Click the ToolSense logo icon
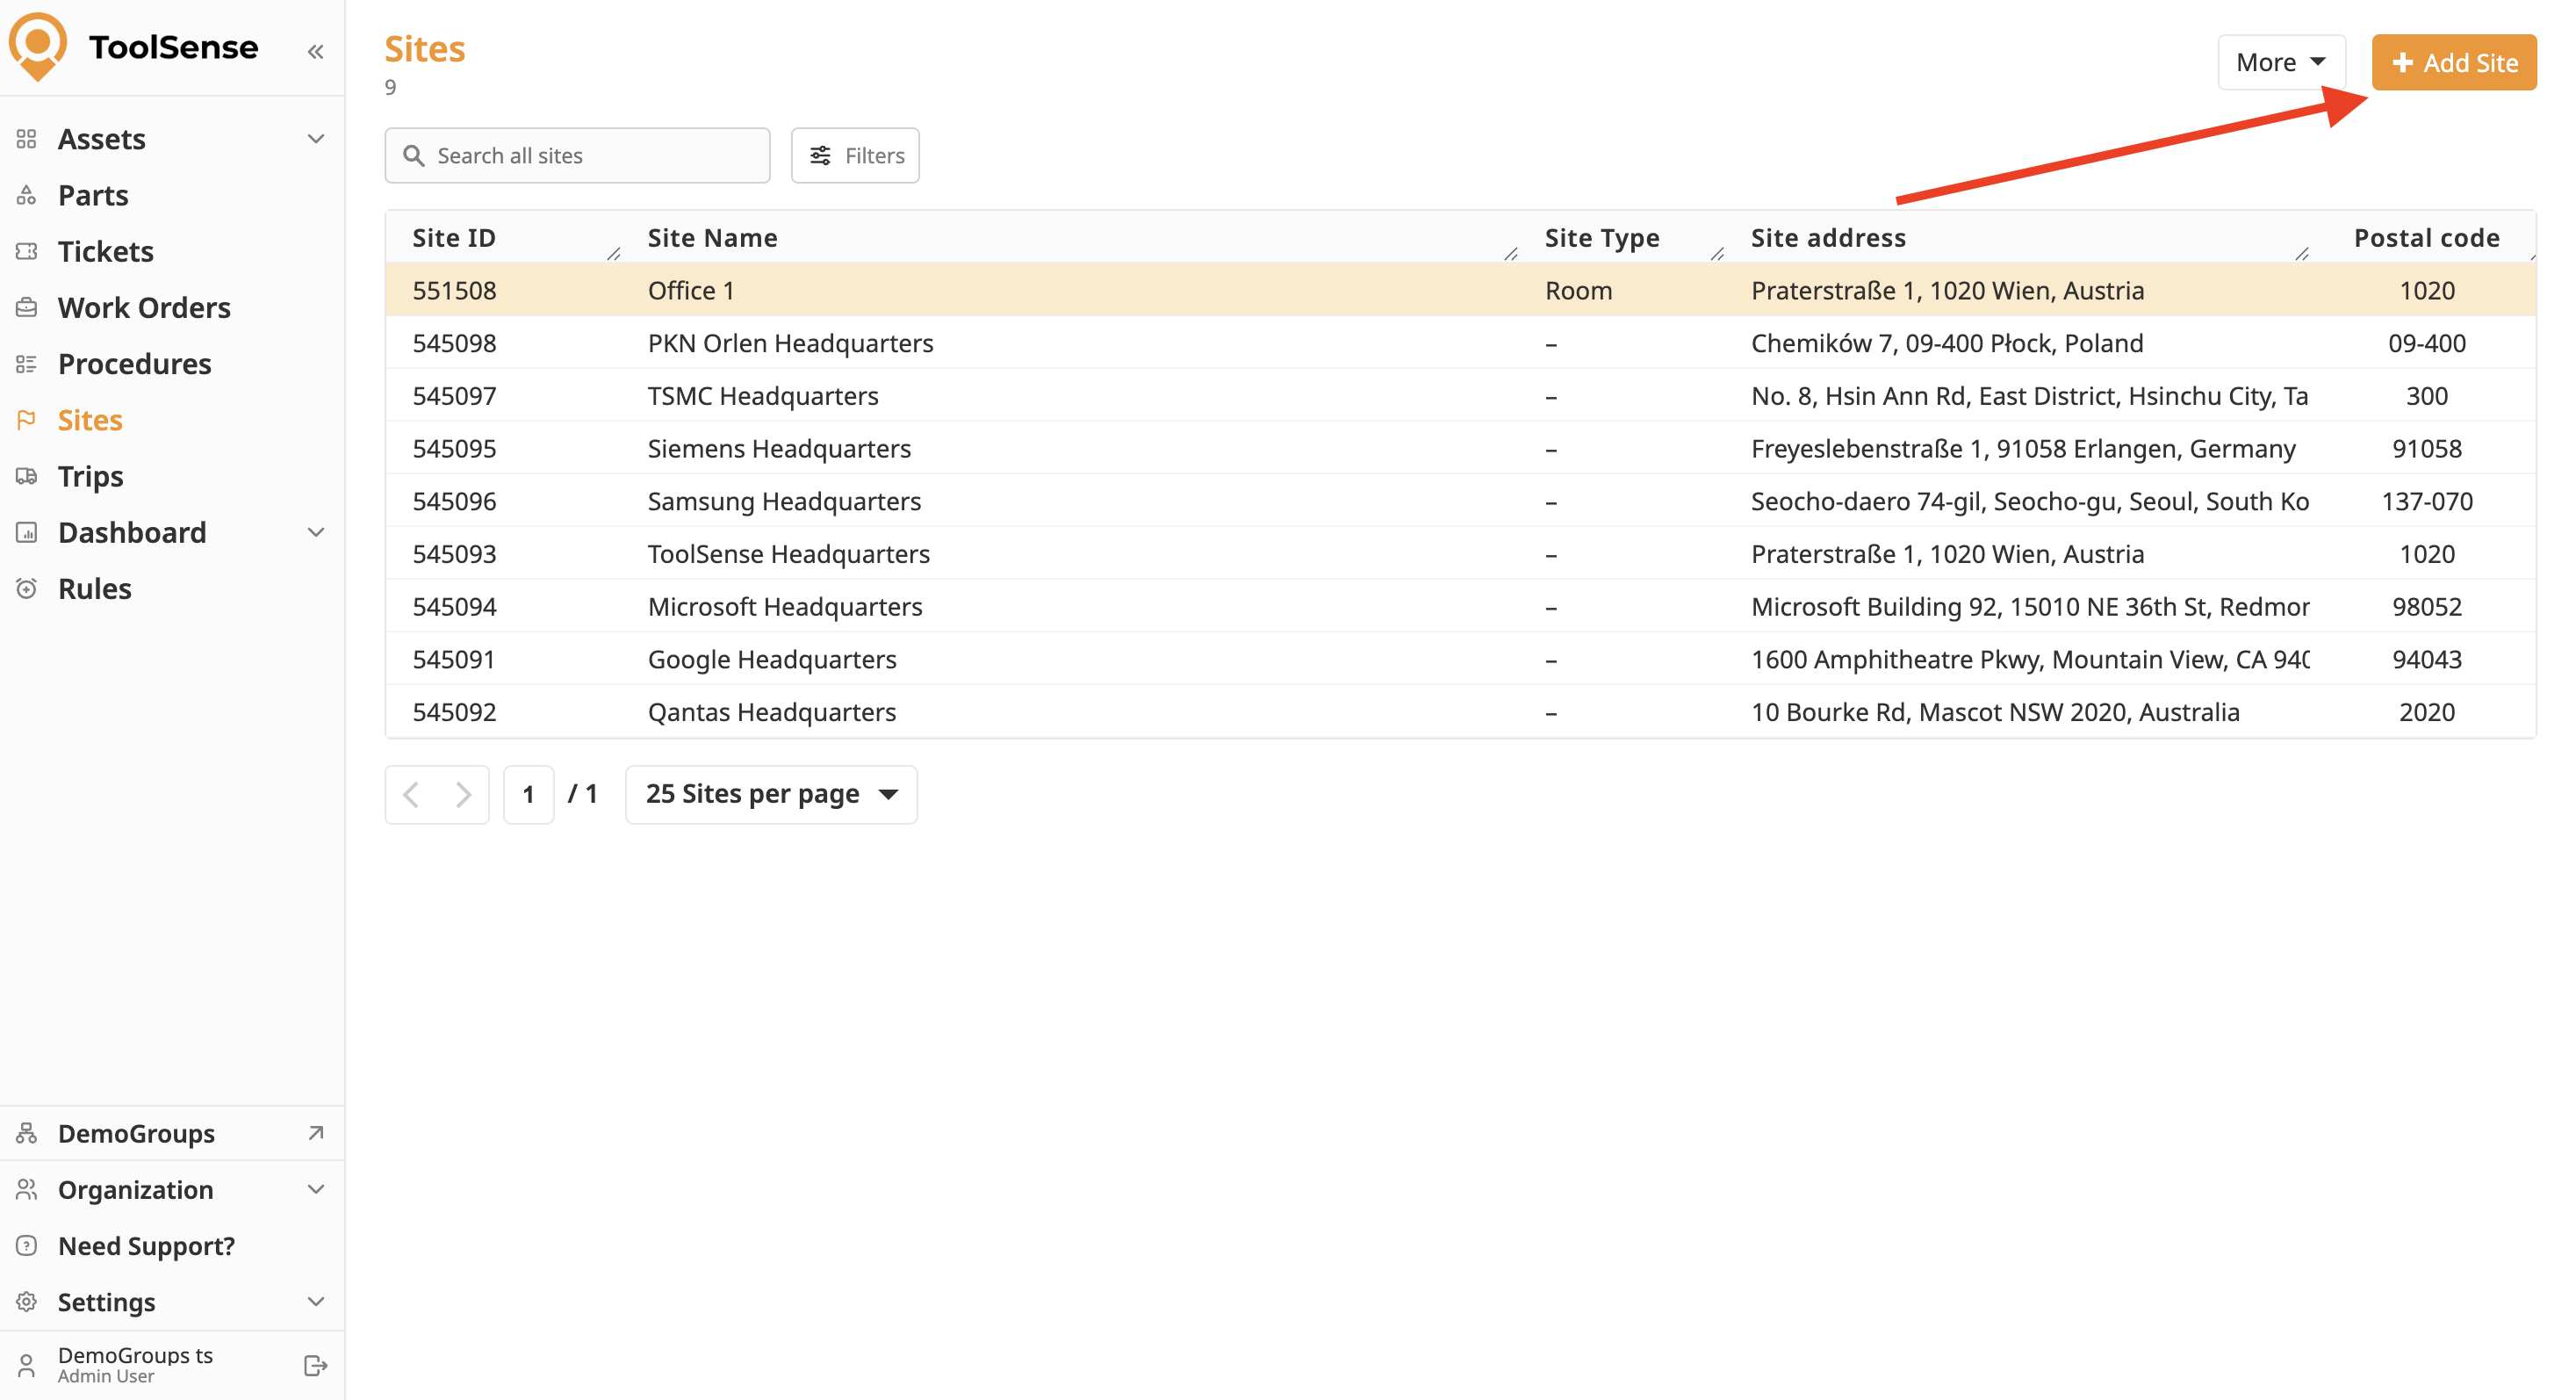 [38, 46]
